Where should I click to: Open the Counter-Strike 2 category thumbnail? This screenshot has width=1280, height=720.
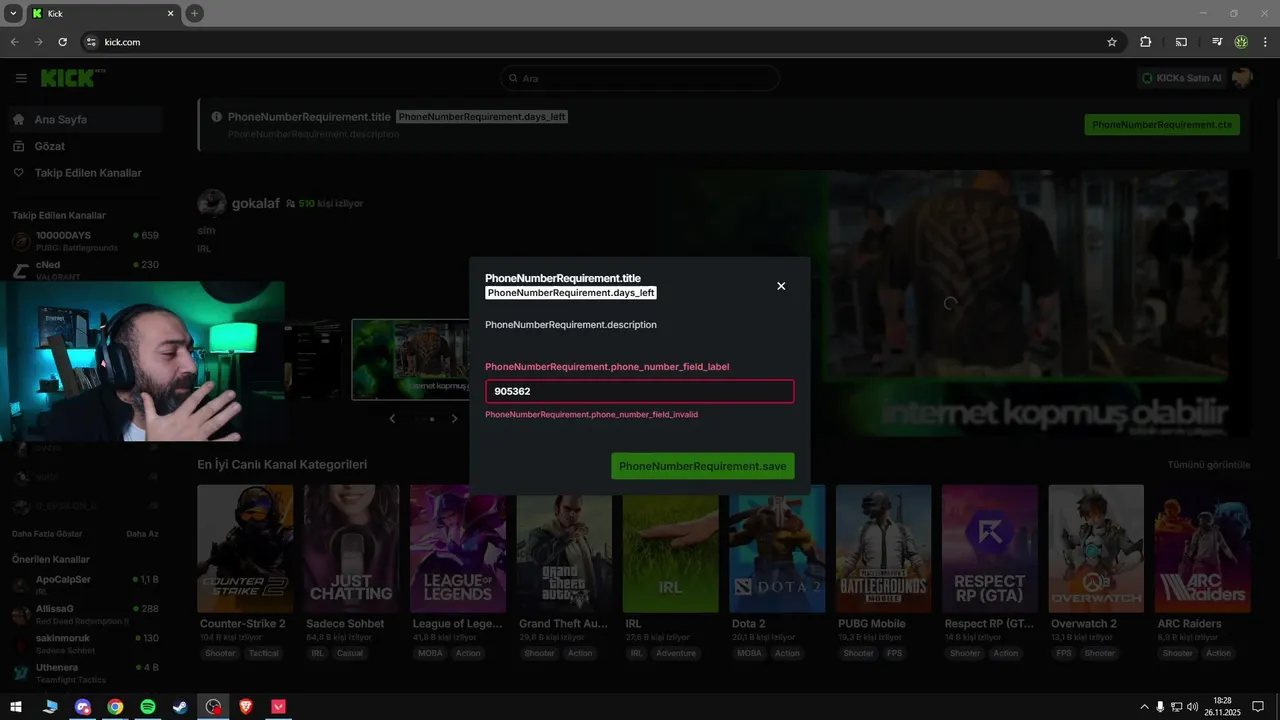(245, 549)
